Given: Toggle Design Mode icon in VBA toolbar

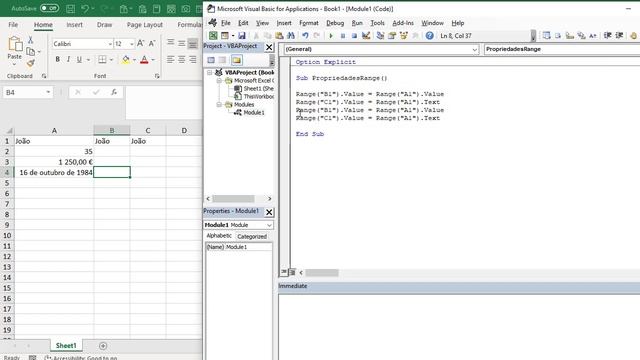Looking at the screenshot, I should coord(366,36).
